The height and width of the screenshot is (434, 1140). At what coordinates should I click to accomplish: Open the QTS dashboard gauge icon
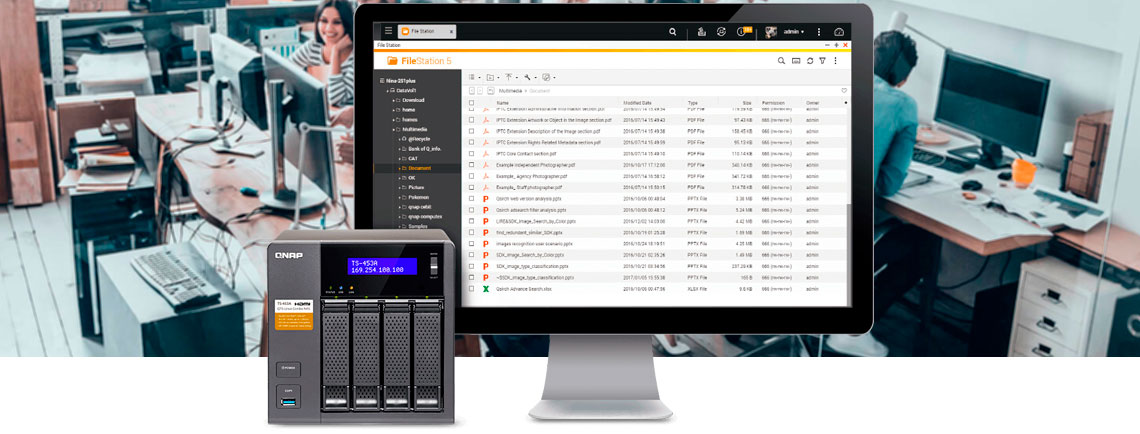click(x=839, y=32)
